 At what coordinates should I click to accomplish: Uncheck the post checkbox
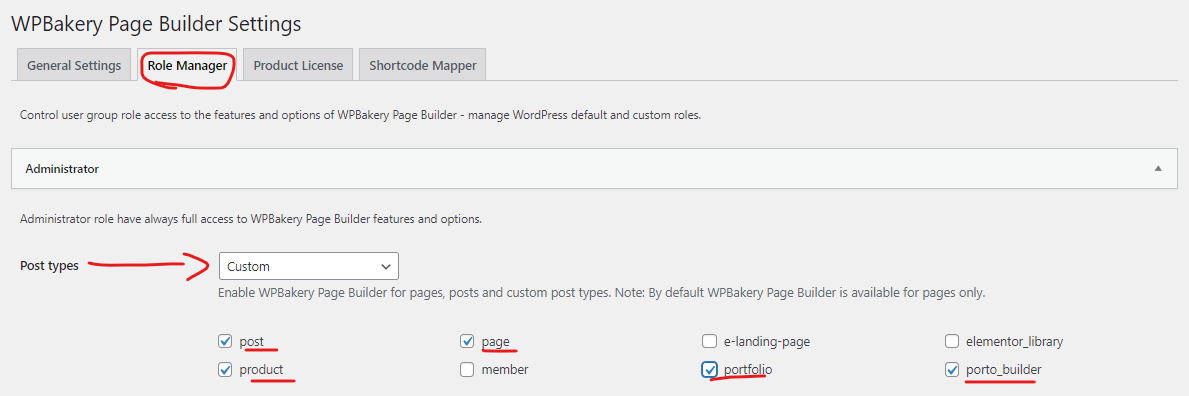coord(224,341)
